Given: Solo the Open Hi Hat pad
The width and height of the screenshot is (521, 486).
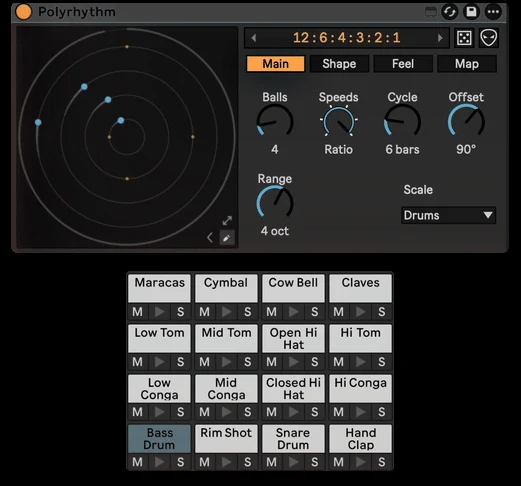Looking at the screenshot, I should 314,362.
